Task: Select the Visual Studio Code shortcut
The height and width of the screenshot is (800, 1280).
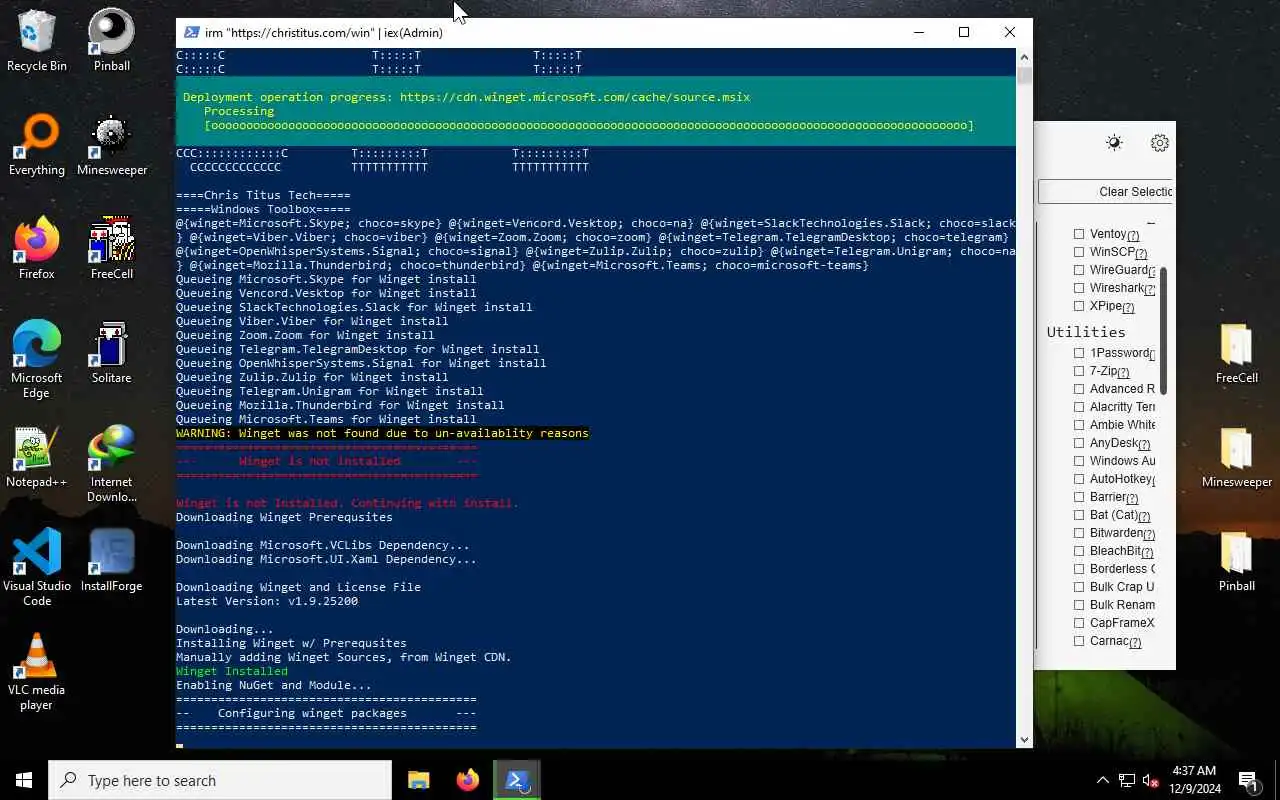Action: pyautogui.click(x=37, y=568)
